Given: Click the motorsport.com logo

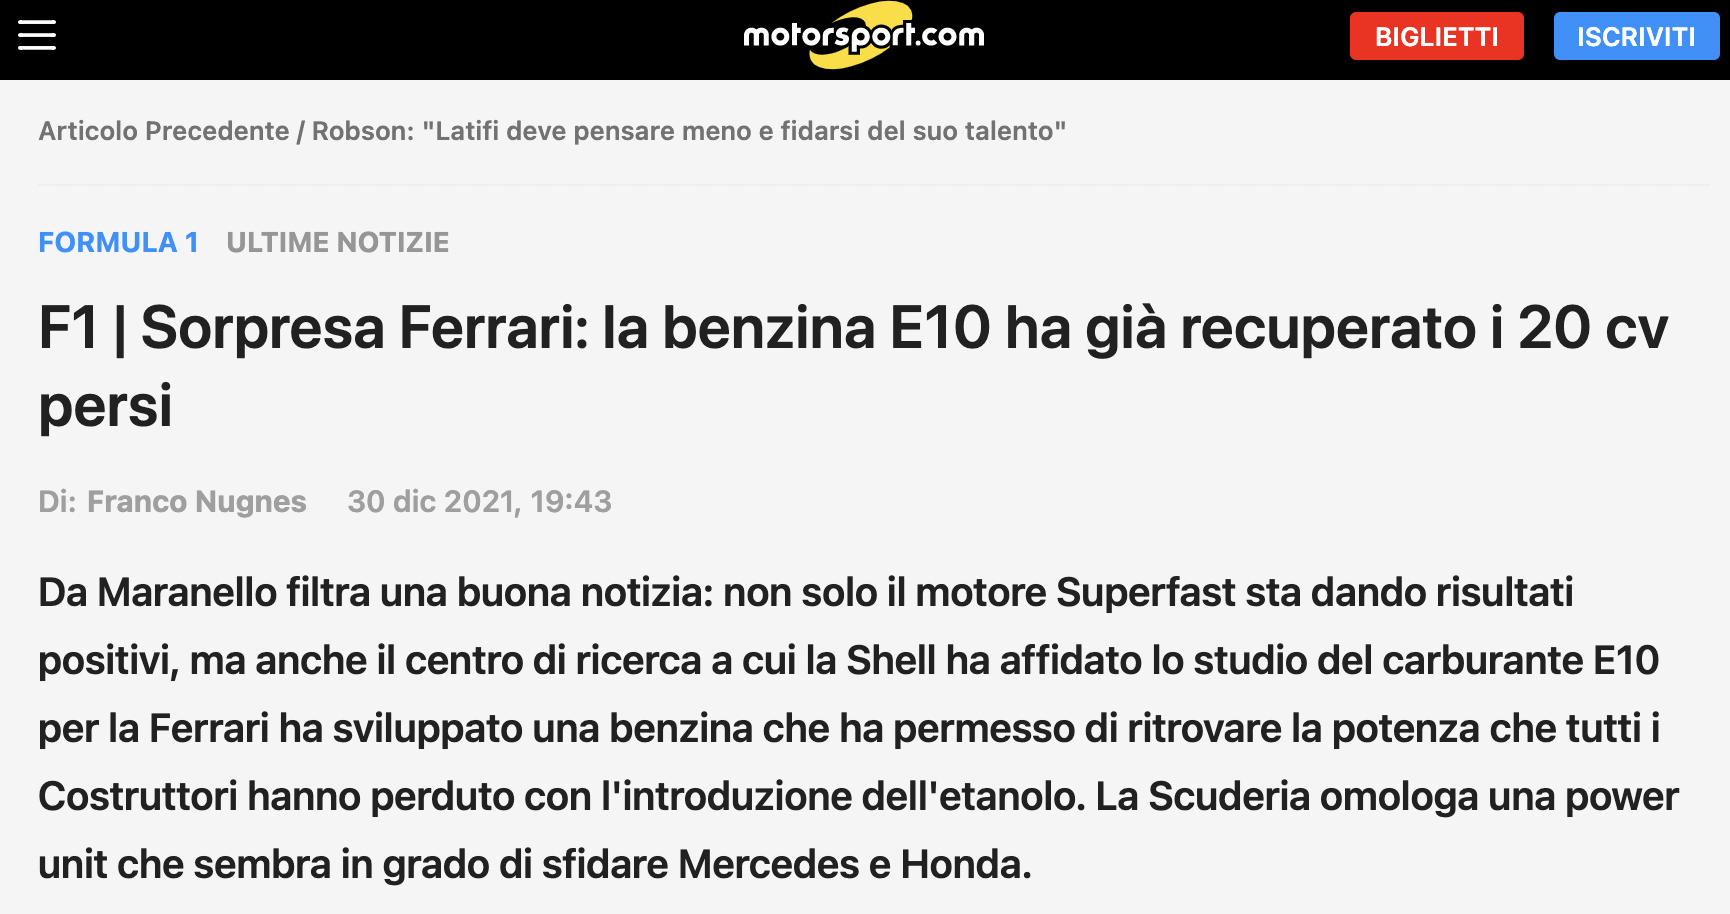Looking at the screenshot, I should click(x=864, y=35).
